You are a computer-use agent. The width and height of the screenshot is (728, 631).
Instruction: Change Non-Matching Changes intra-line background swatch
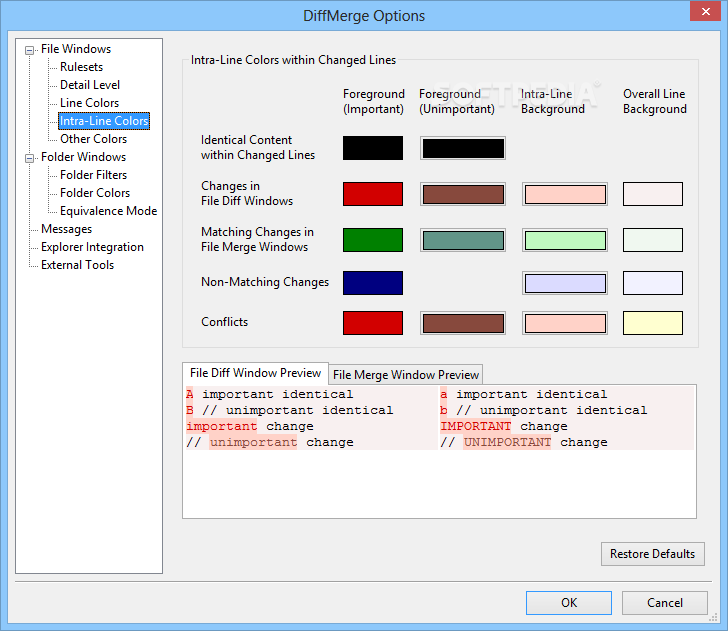point(565,283)
